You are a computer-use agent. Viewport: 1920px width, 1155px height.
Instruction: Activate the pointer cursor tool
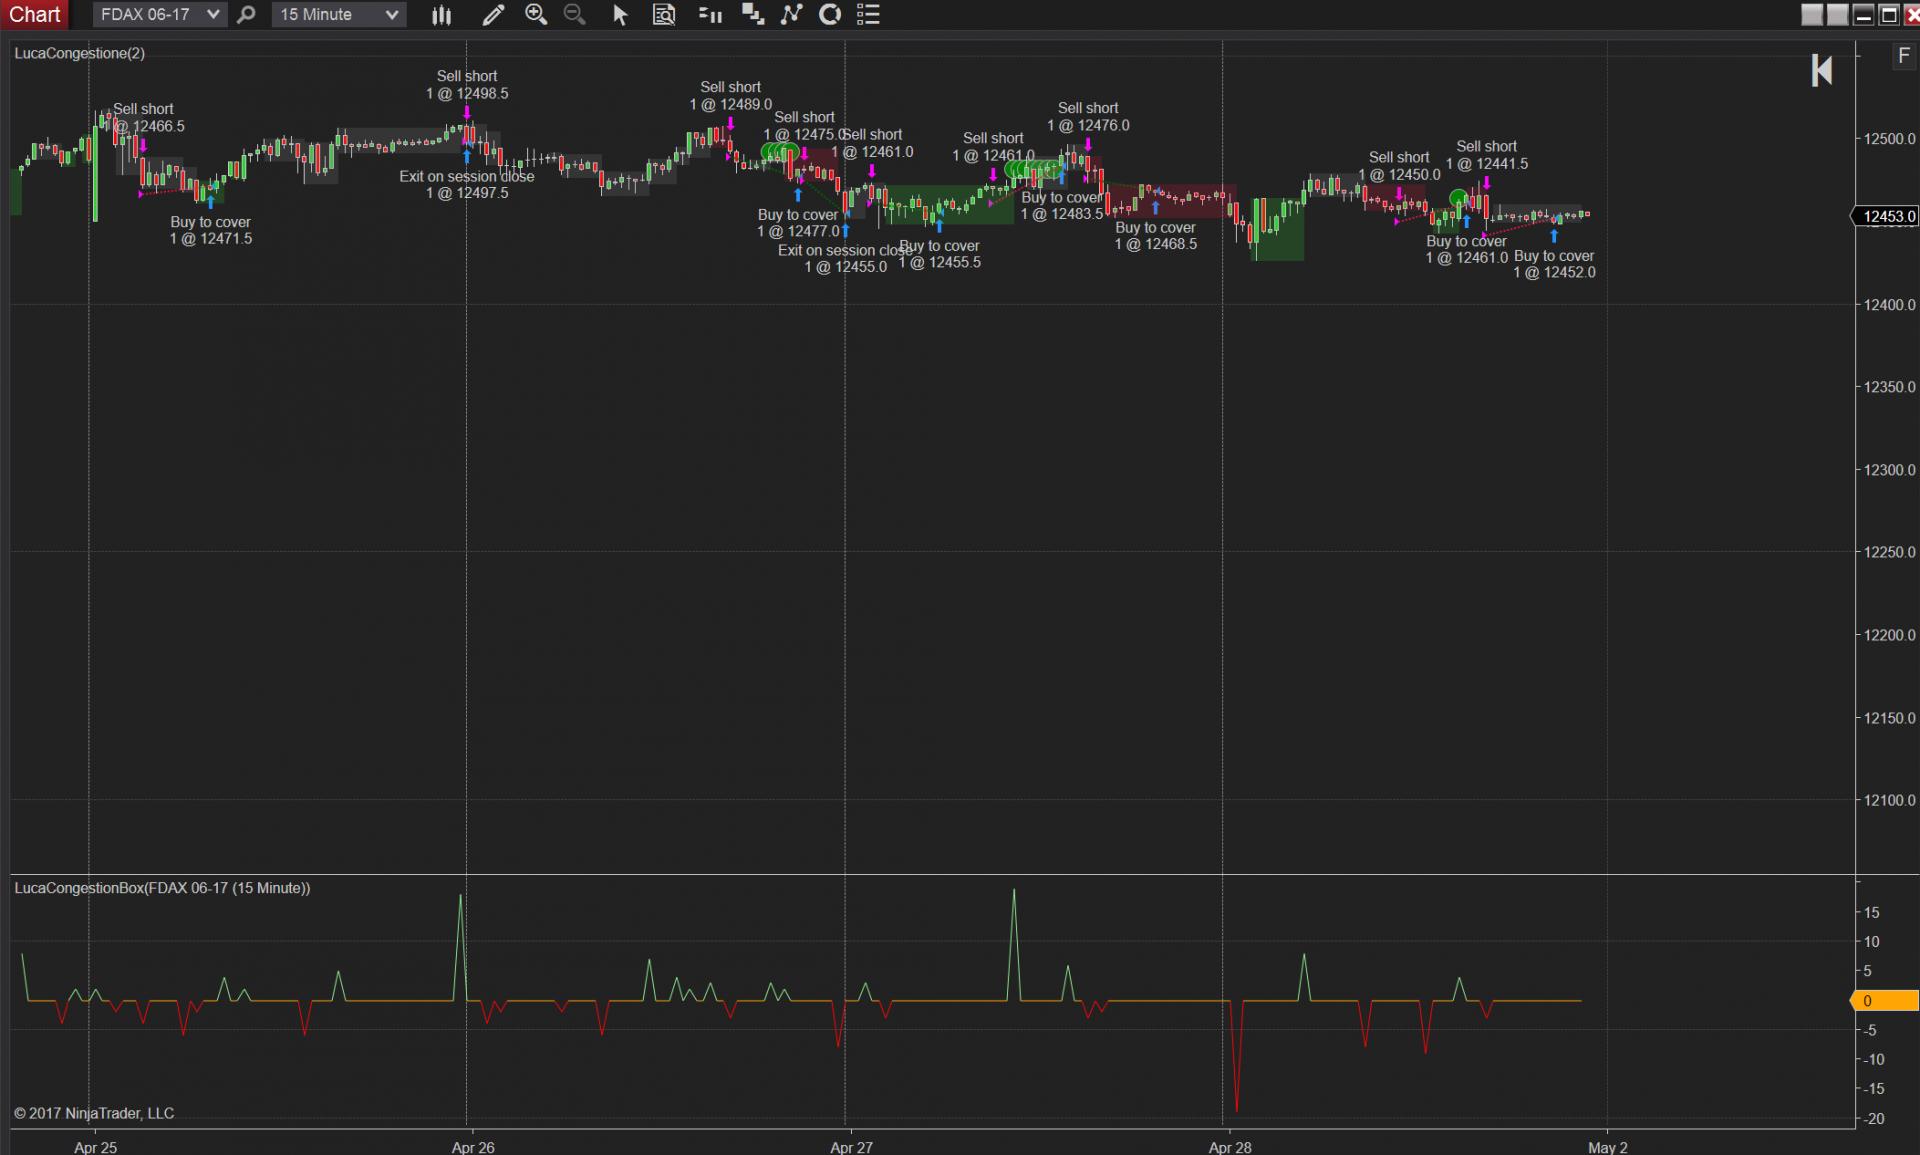[620, 15]
